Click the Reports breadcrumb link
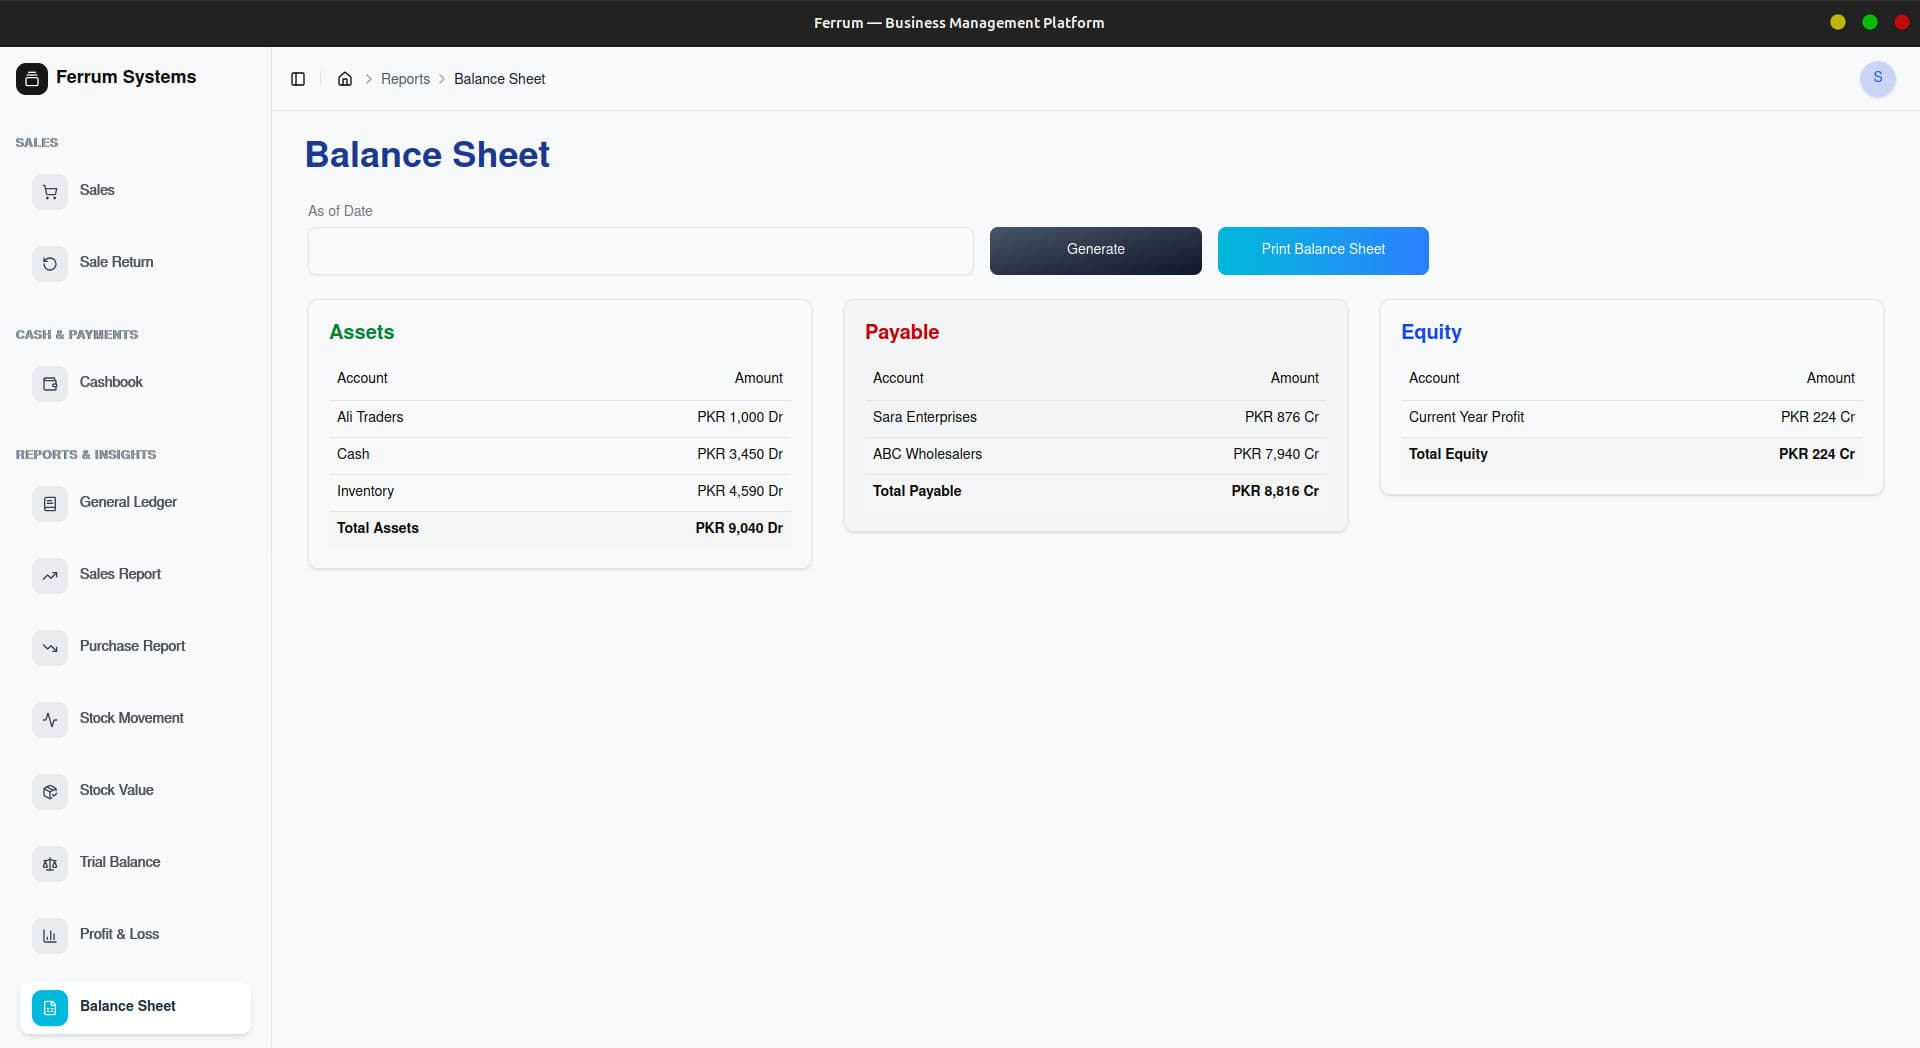The image size is (1920, 1048). coord(405,79)
